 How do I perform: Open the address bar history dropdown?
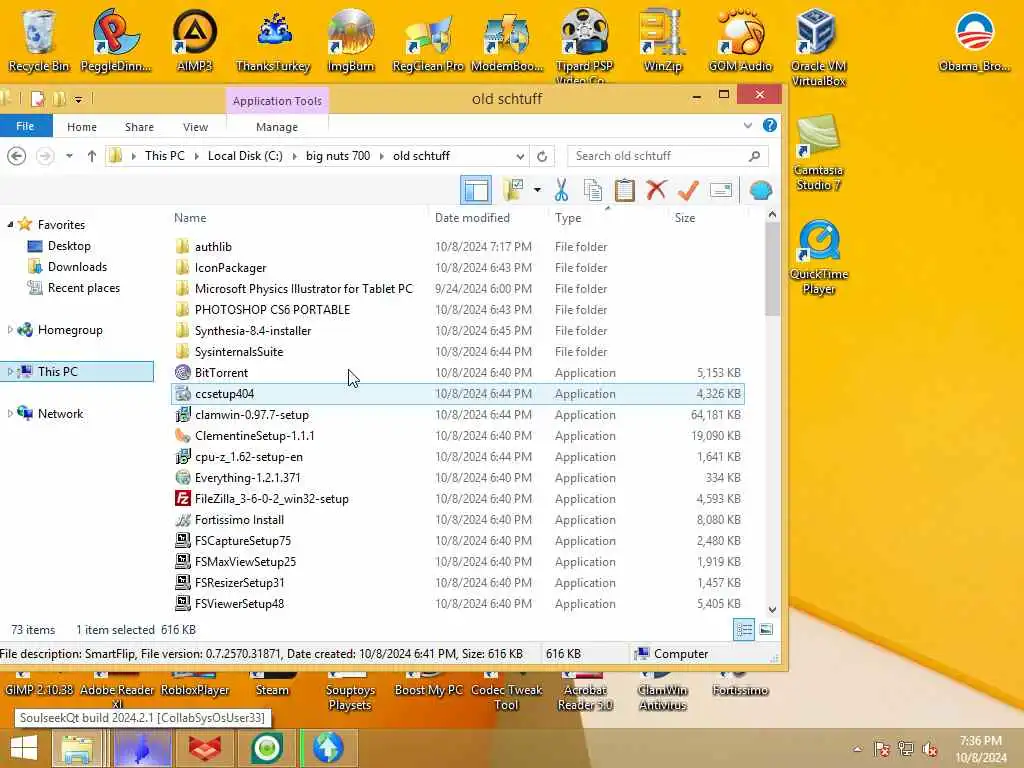point(520,156)
